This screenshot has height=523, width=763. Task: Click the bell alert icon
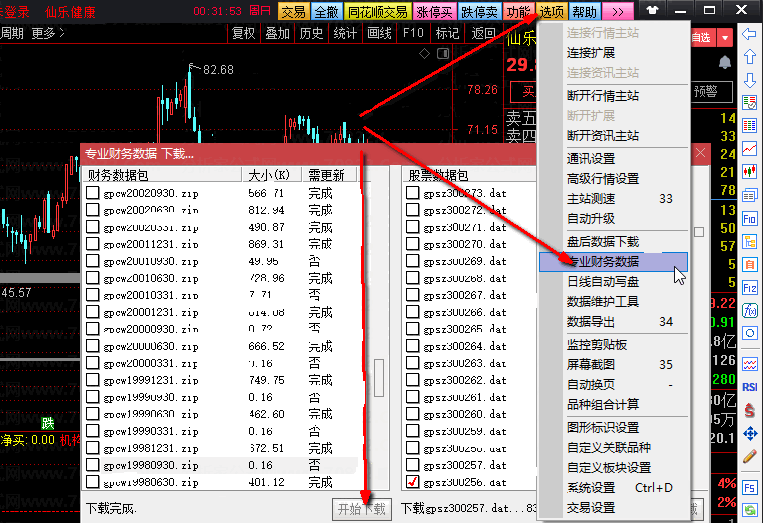tap(725, 62)
